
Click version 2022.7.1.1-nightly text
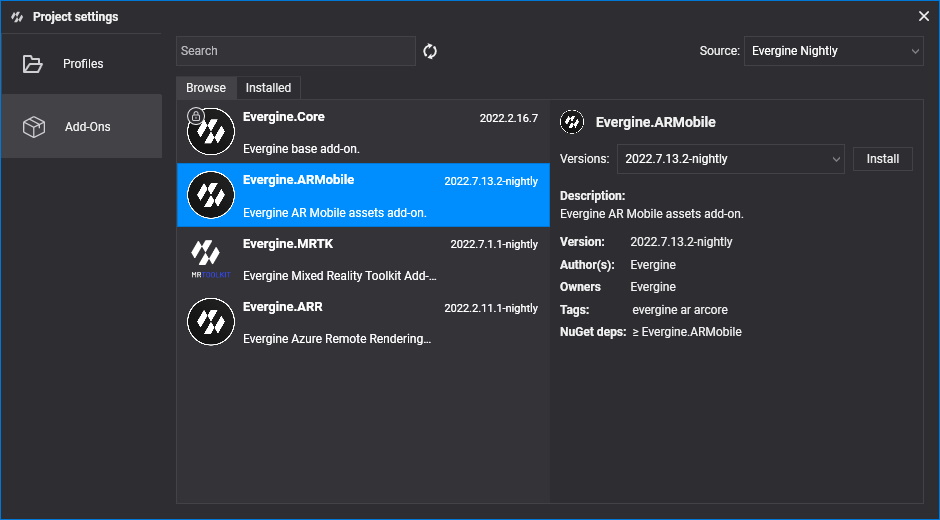(494, 244)
